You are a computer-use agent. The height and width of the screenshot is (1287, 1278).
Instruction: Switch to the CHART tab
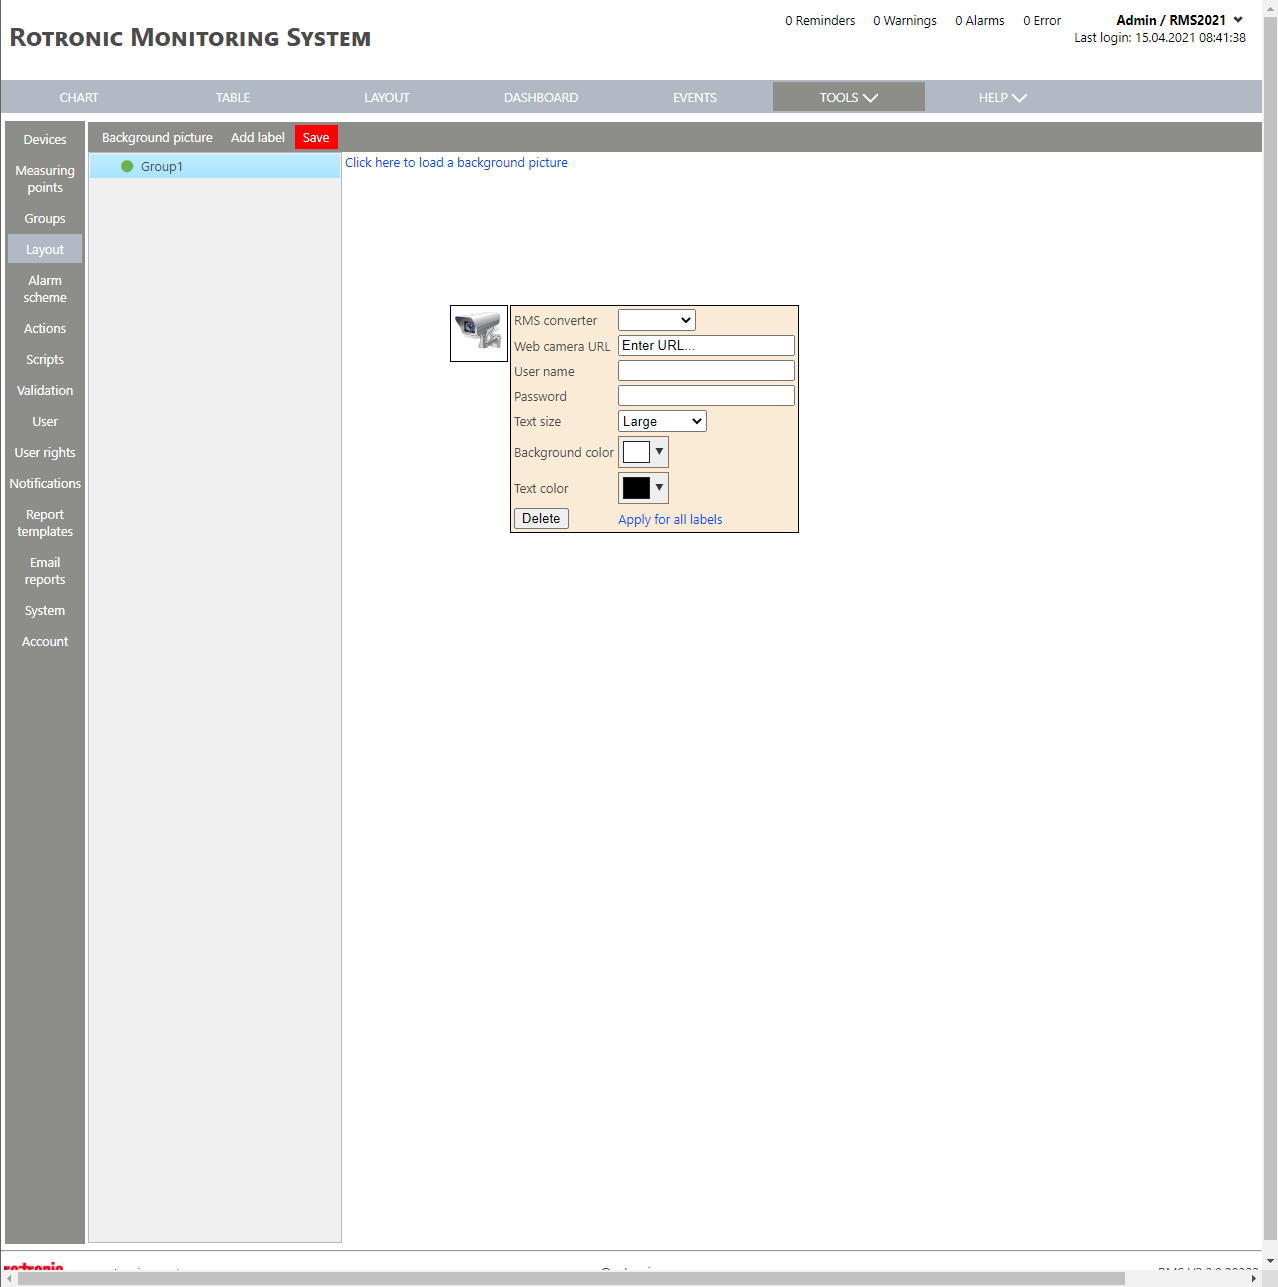pyautogui.click(x=79, y=97)
